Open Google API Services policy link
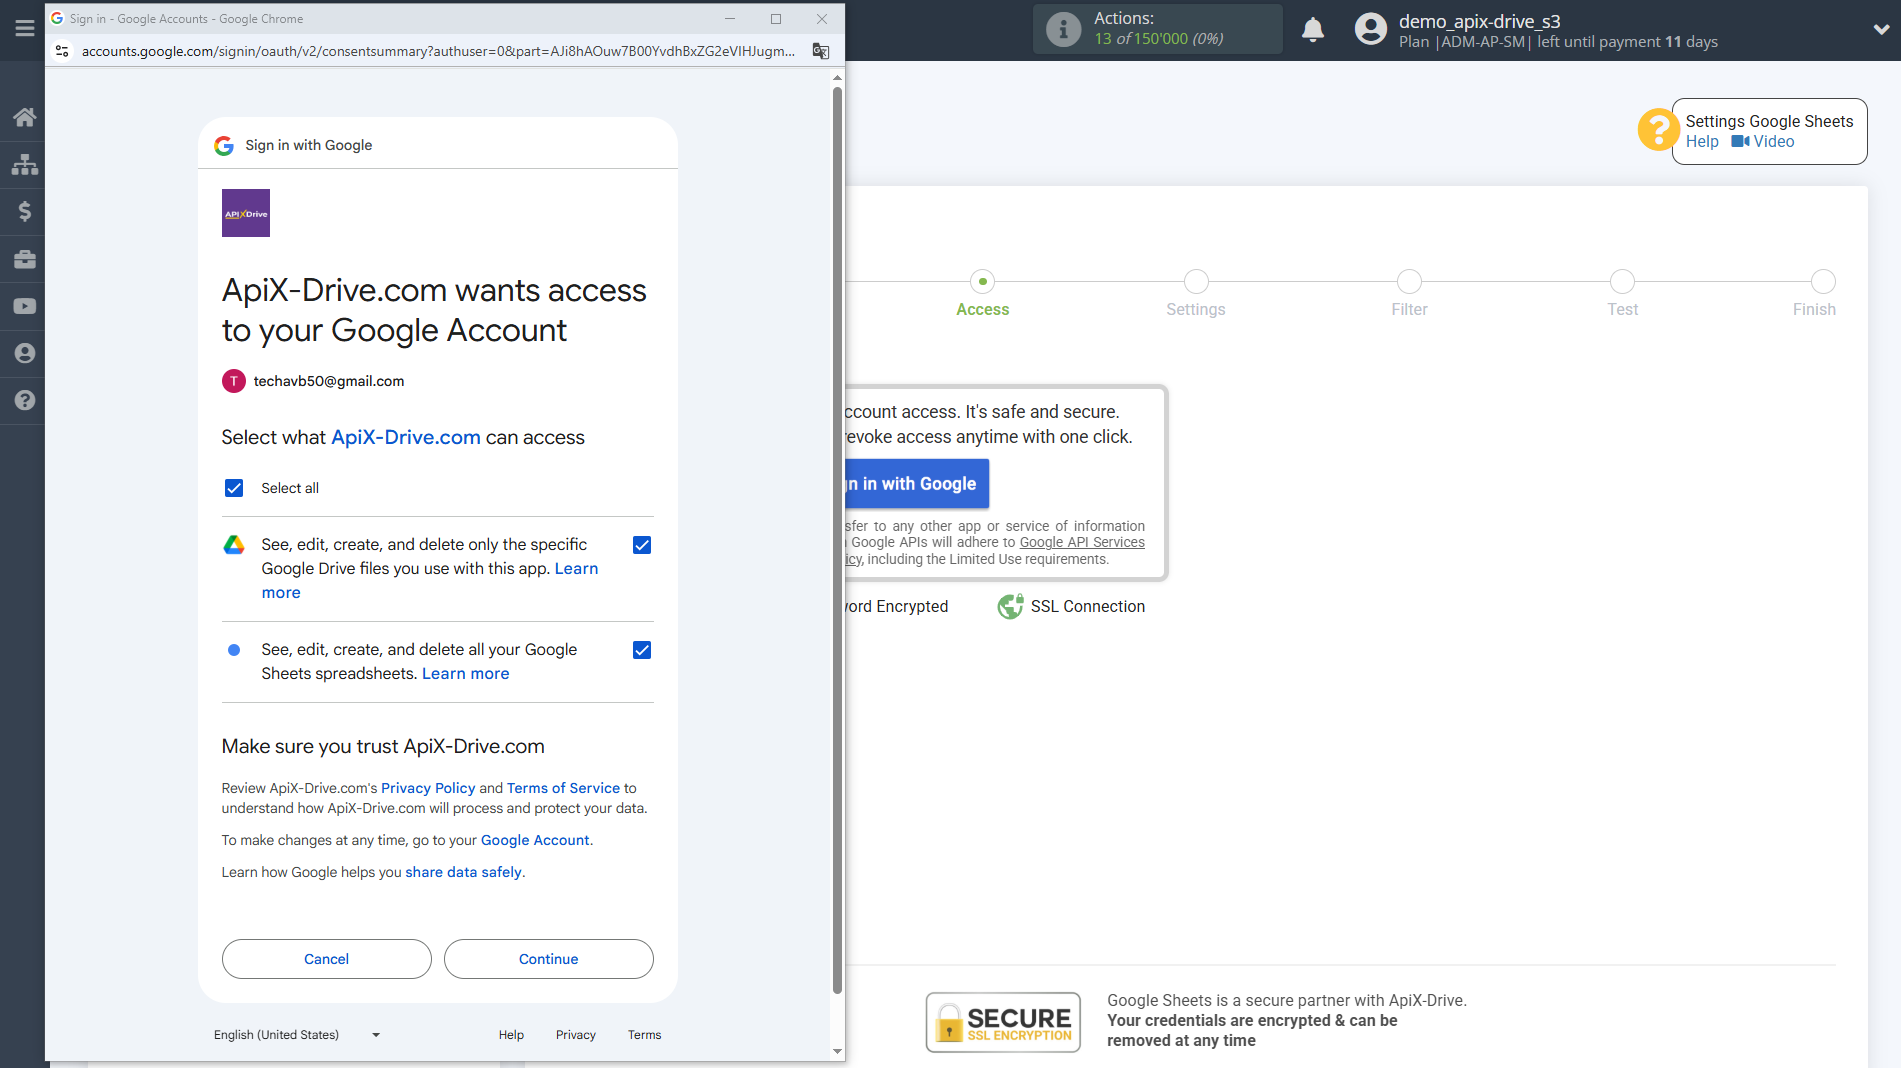The width and height of the screenshot is (1901, 1068). (1082, 542)
